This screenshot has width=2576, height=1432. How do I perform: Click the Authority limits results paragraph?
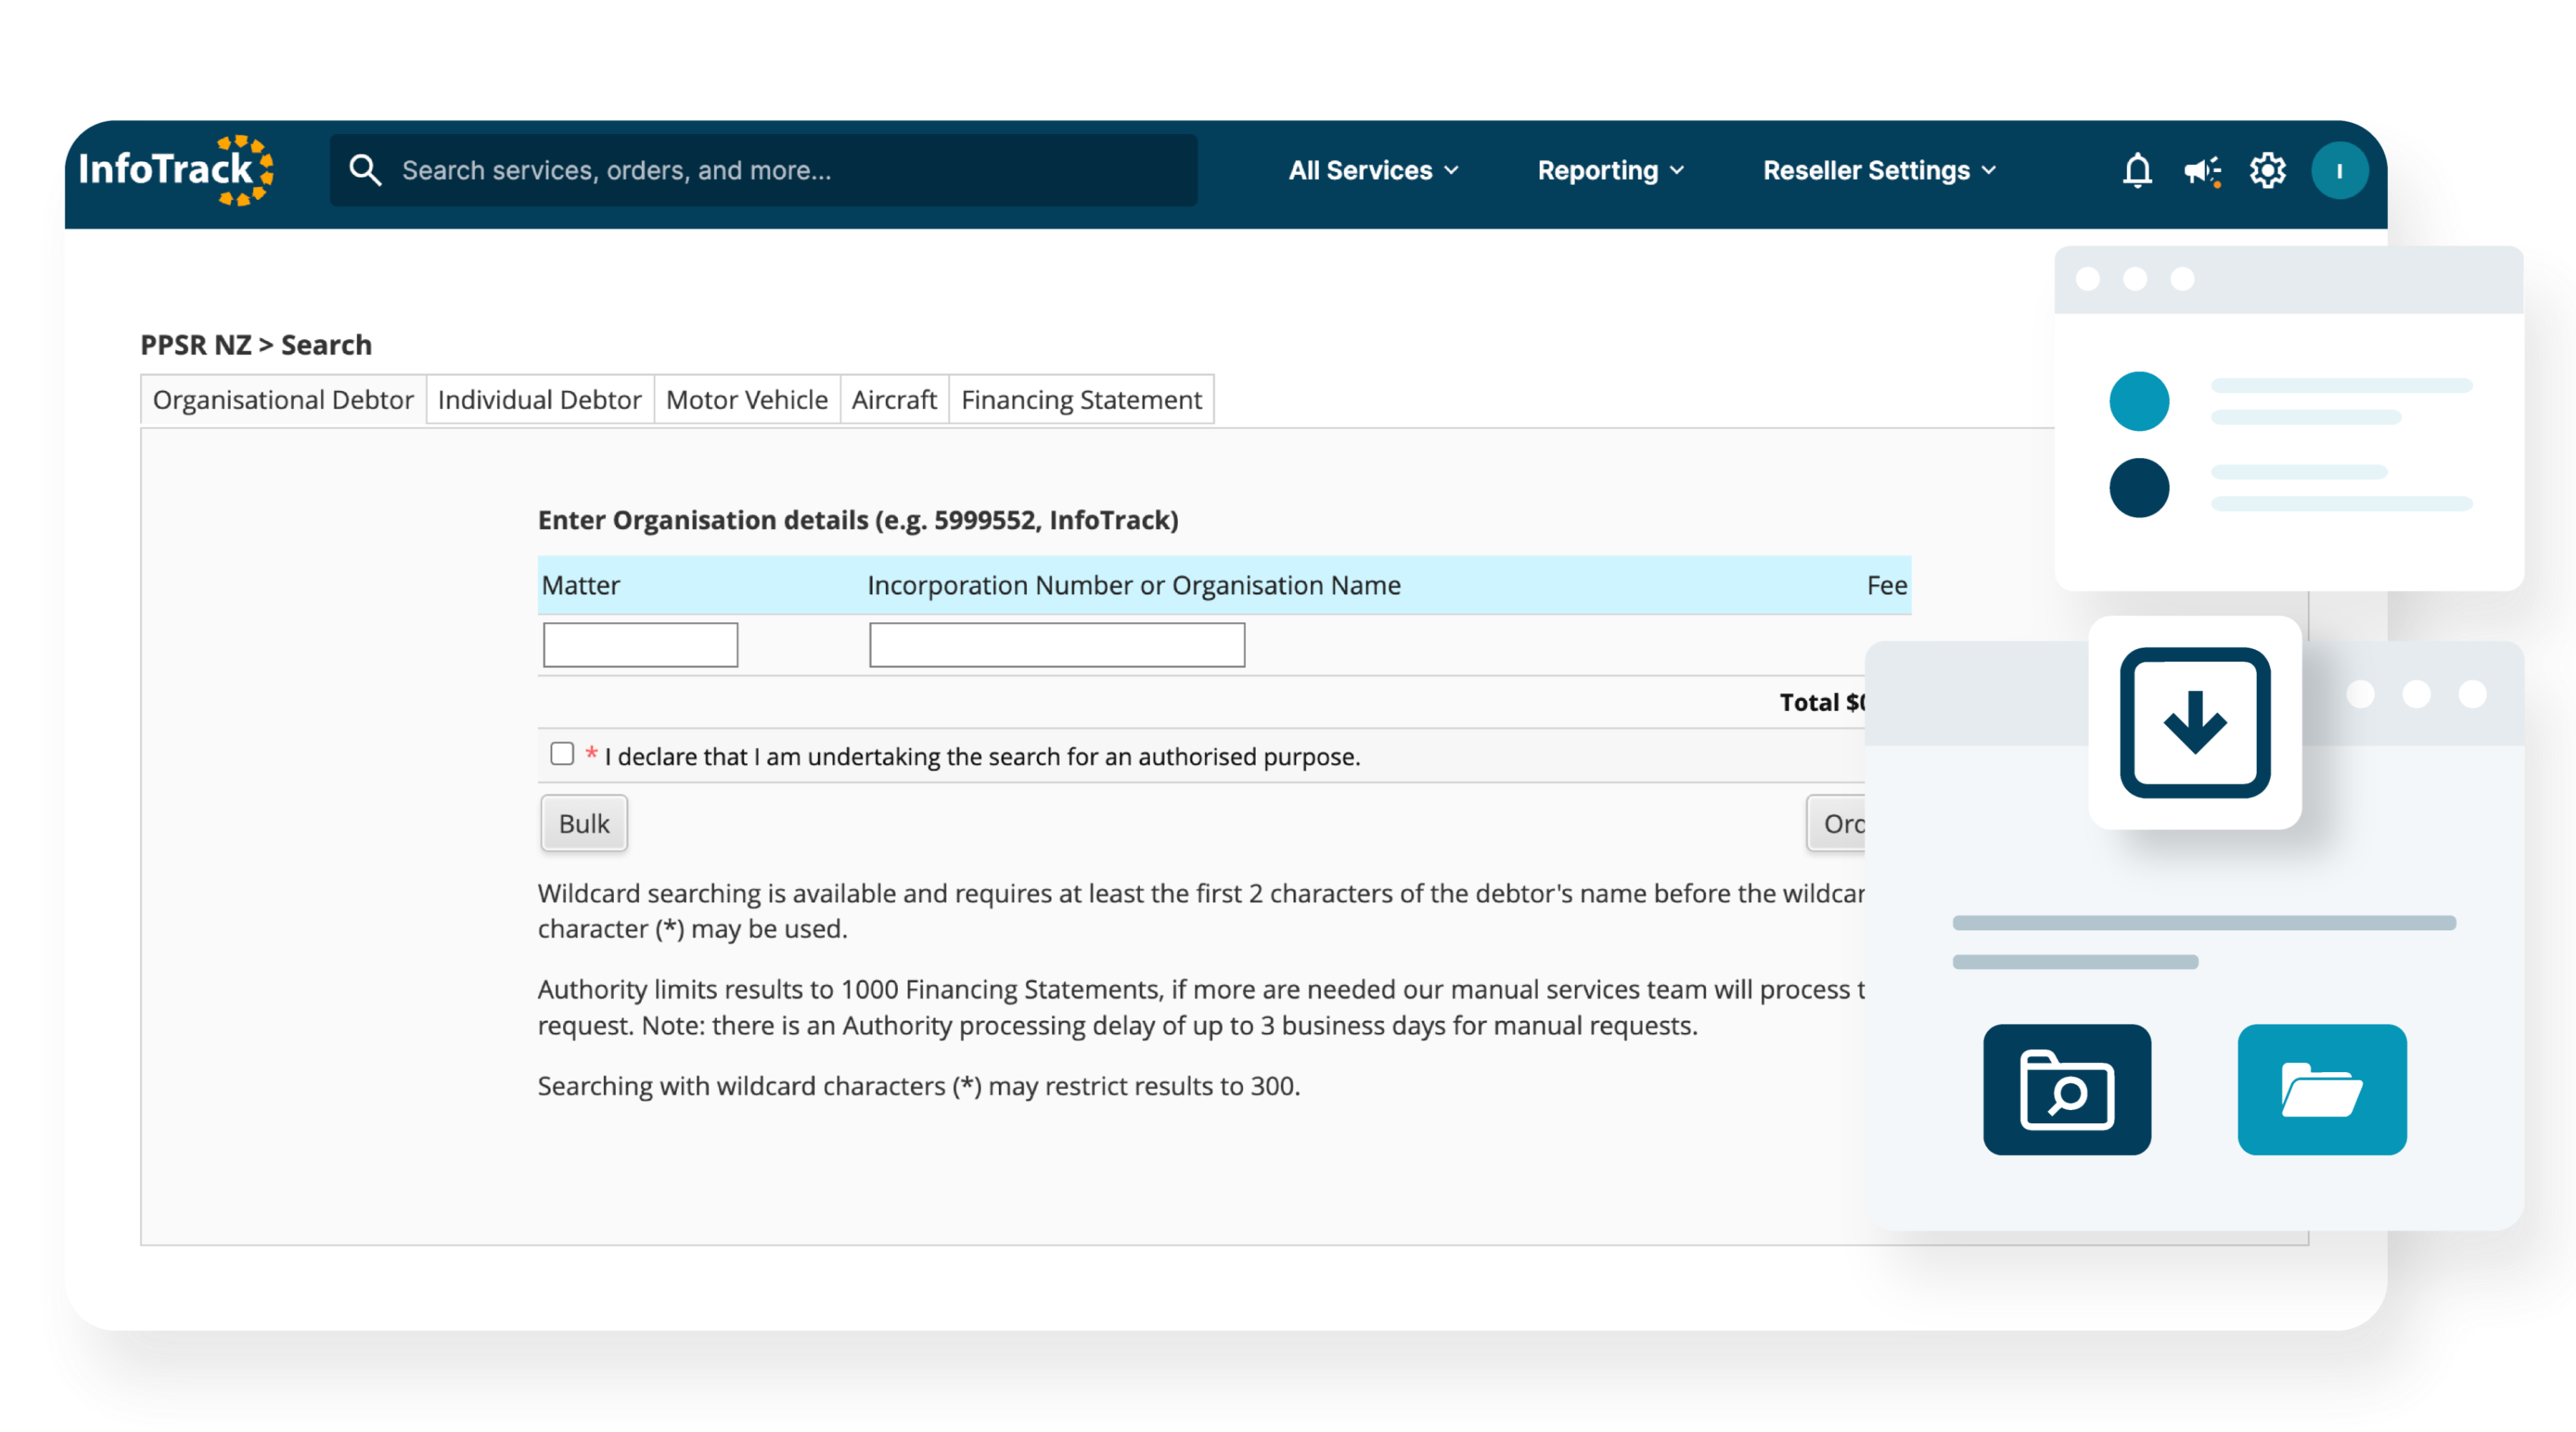pos(1201,1008)
